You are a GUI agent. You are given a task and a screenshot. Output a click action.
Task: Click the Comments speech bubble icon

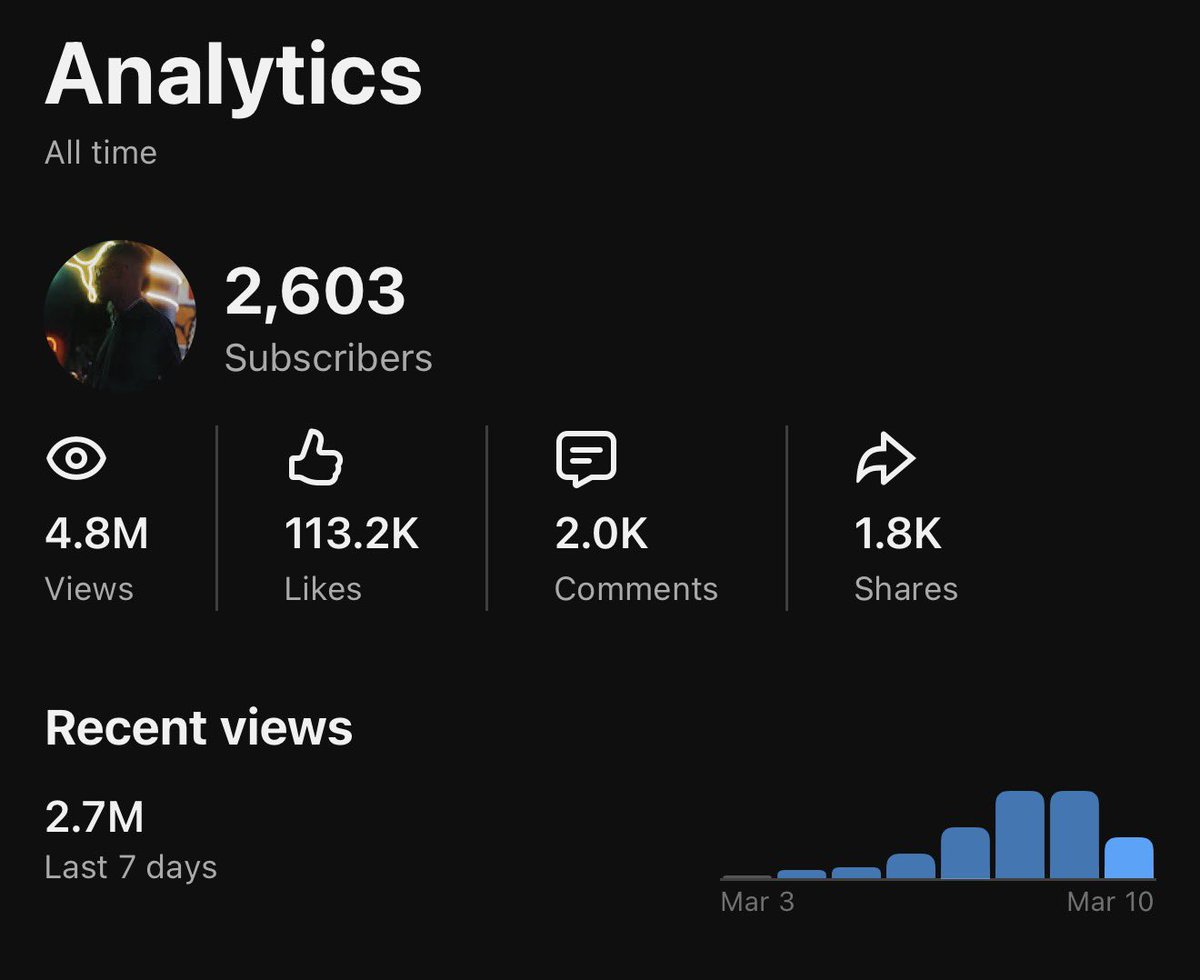click(585, 460)
